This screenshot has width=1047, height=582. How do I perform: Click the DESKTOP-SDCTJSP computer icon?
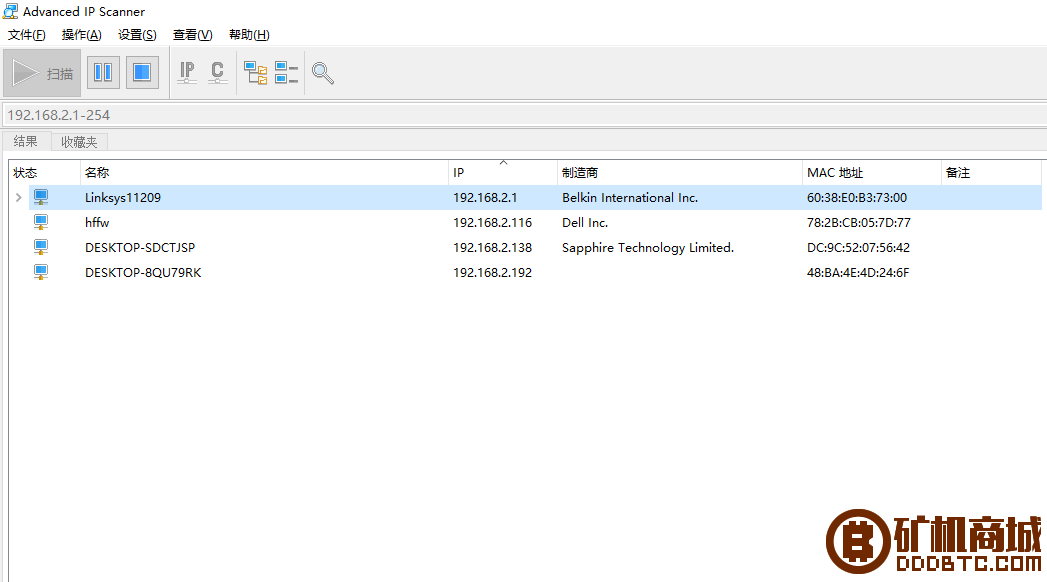point(41,248)
